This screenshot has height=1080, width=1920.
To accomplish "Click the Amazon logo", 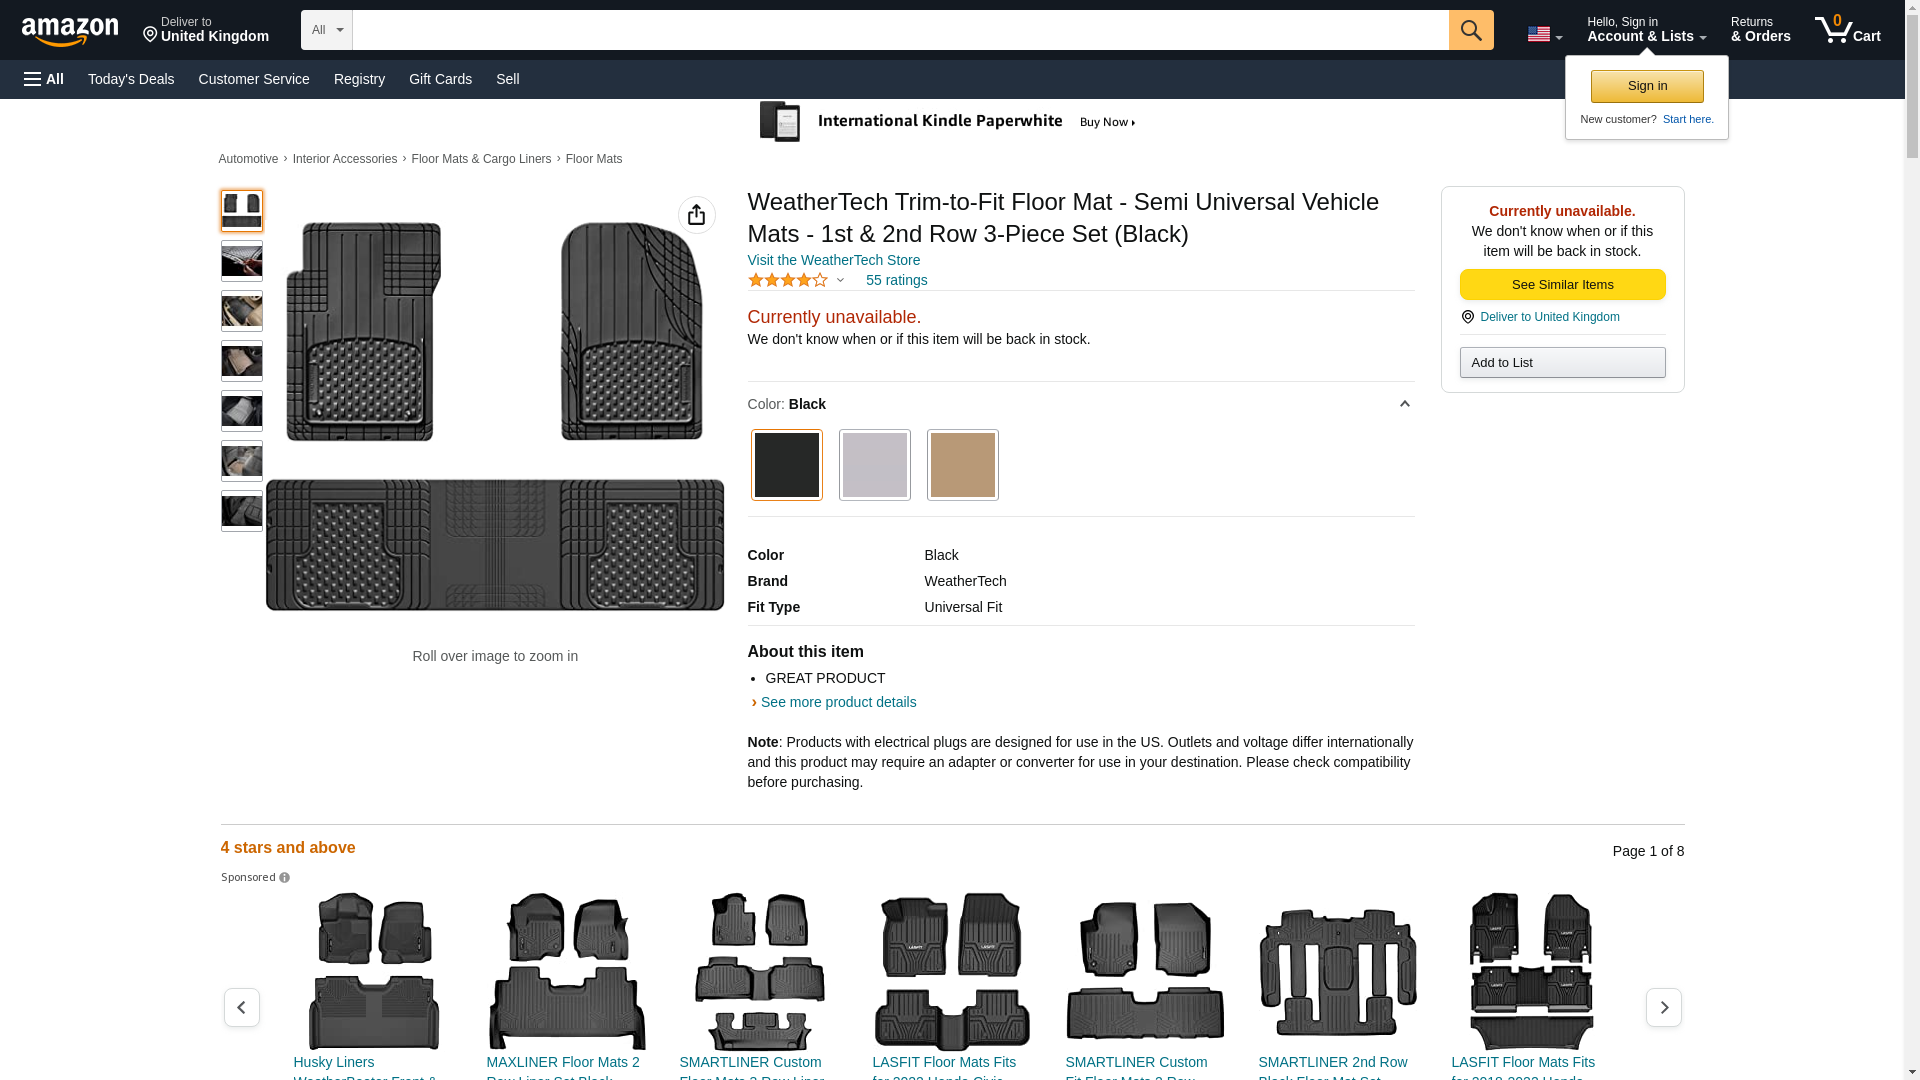I will point(70,32).
